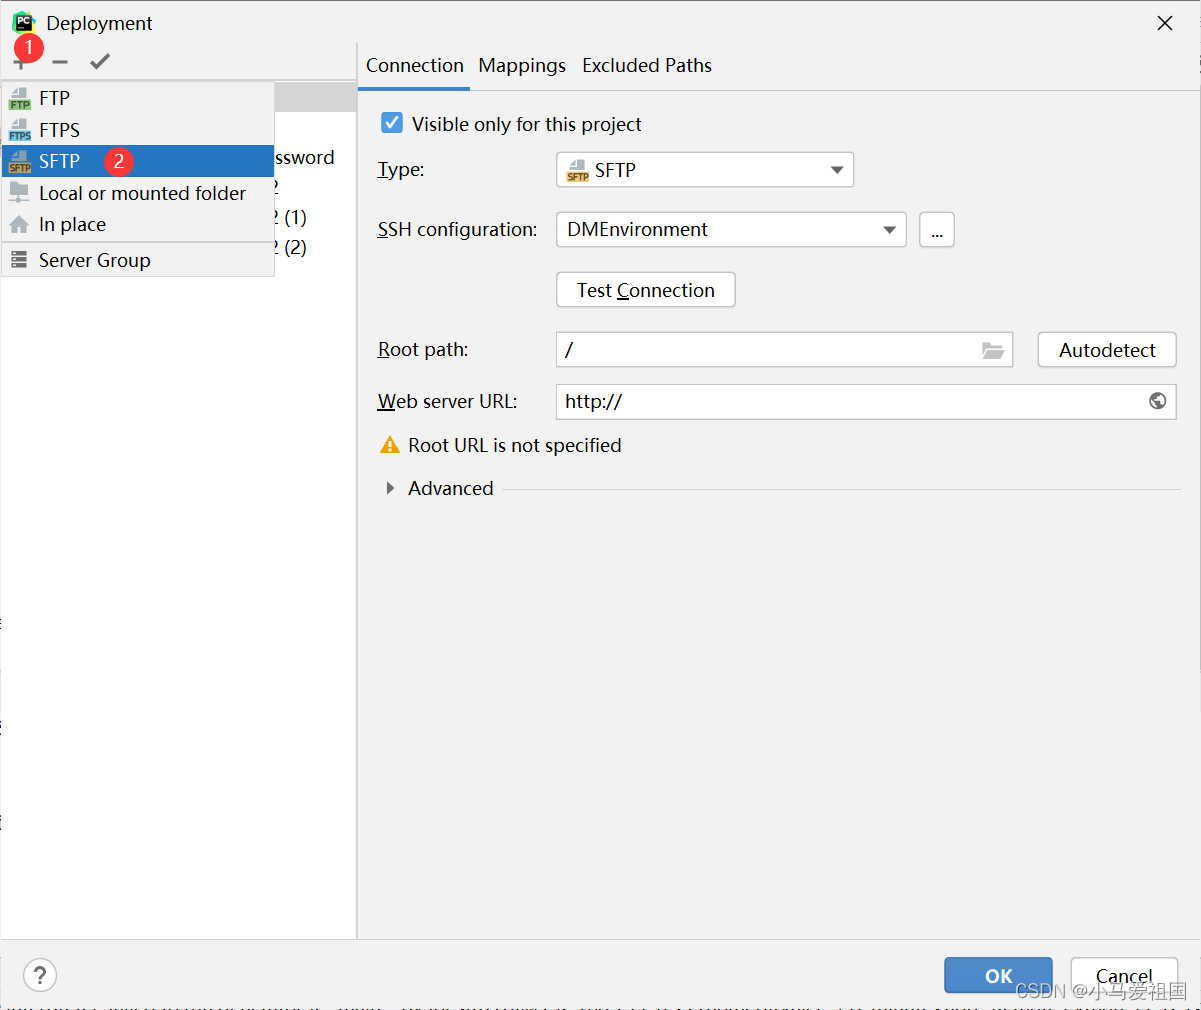Close the Deployment dialog
Image resolution: width=1201 pixels, height=1010 pixels.
point(1165,23)
